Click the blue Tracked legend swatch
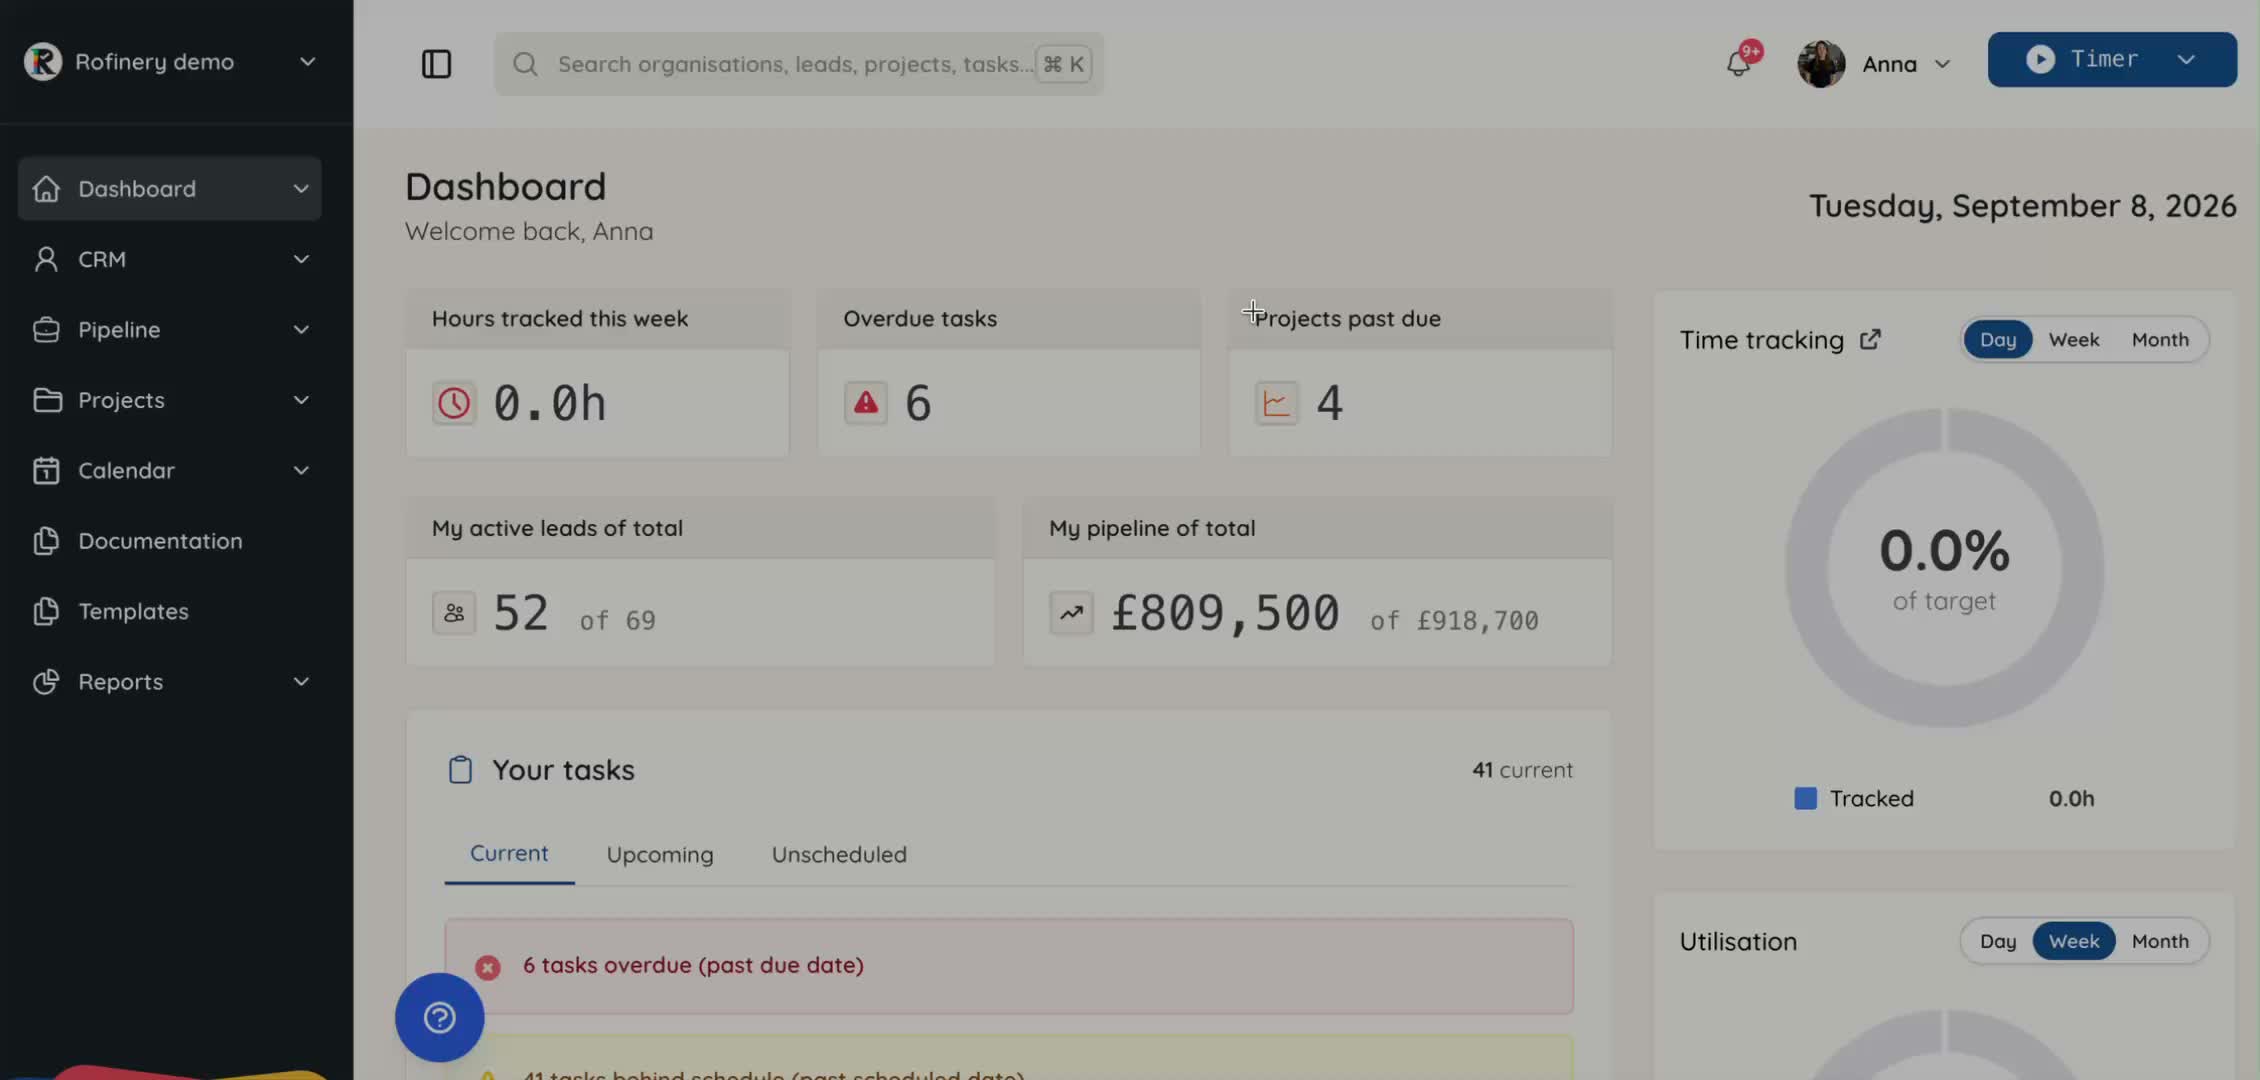The width and height of the screenshot is (2260, 1080). pos(1805,798)
